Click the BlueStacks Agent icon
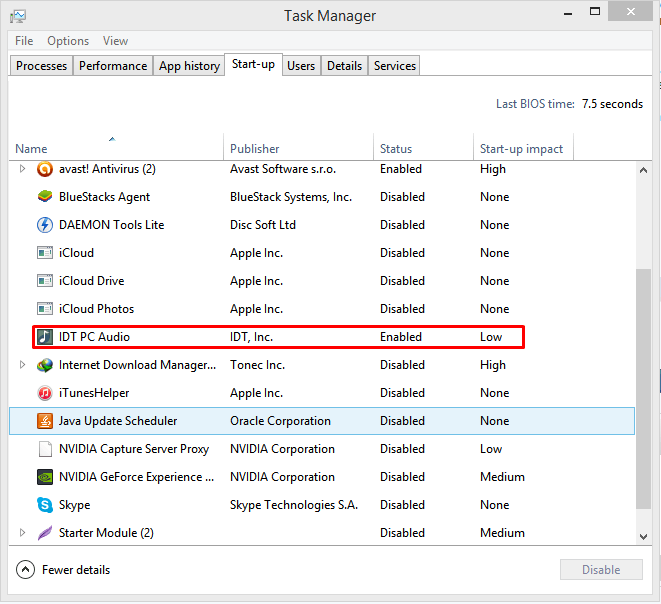Viewport: 661px width, 604px height. point(45,197)
